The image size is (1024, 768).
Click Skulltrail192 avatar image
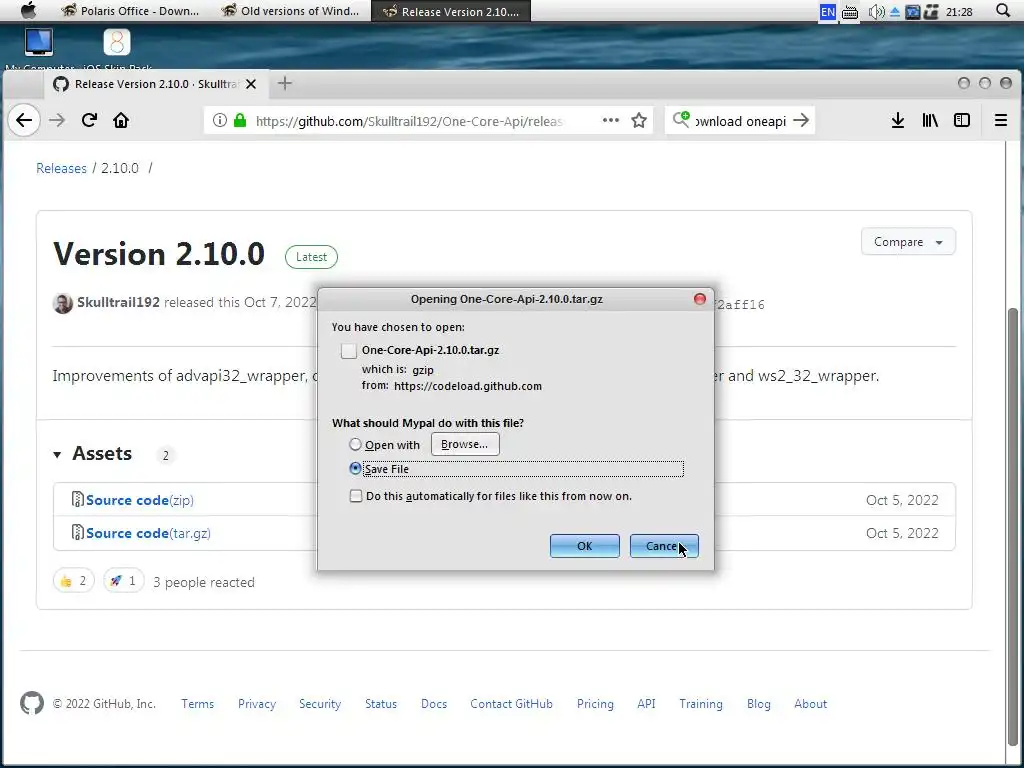[63, 303]
